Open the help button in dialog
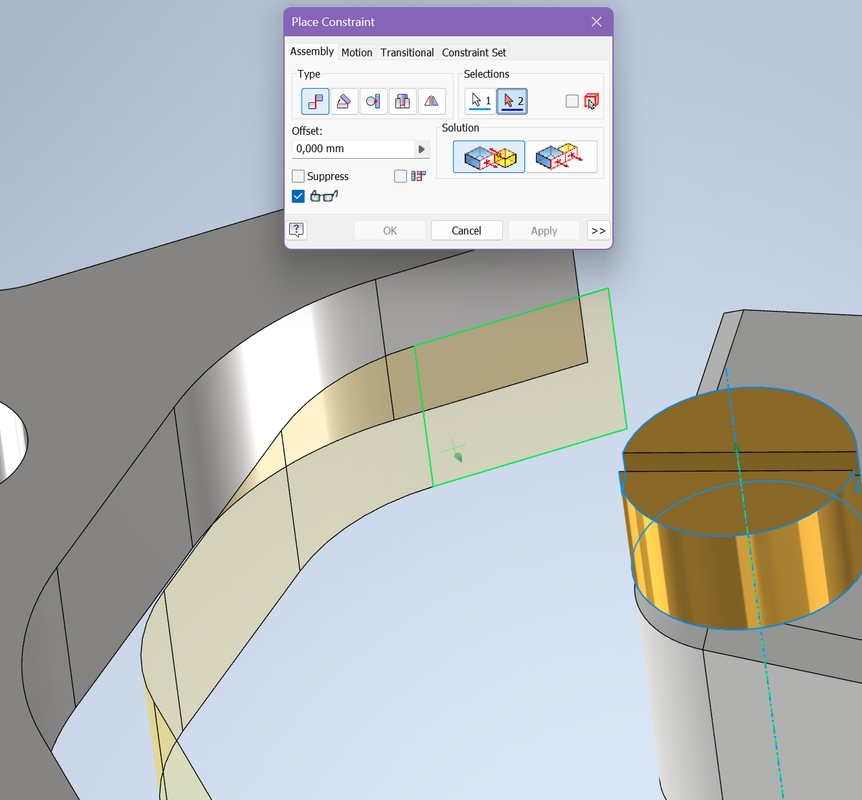 coord(297,230)
